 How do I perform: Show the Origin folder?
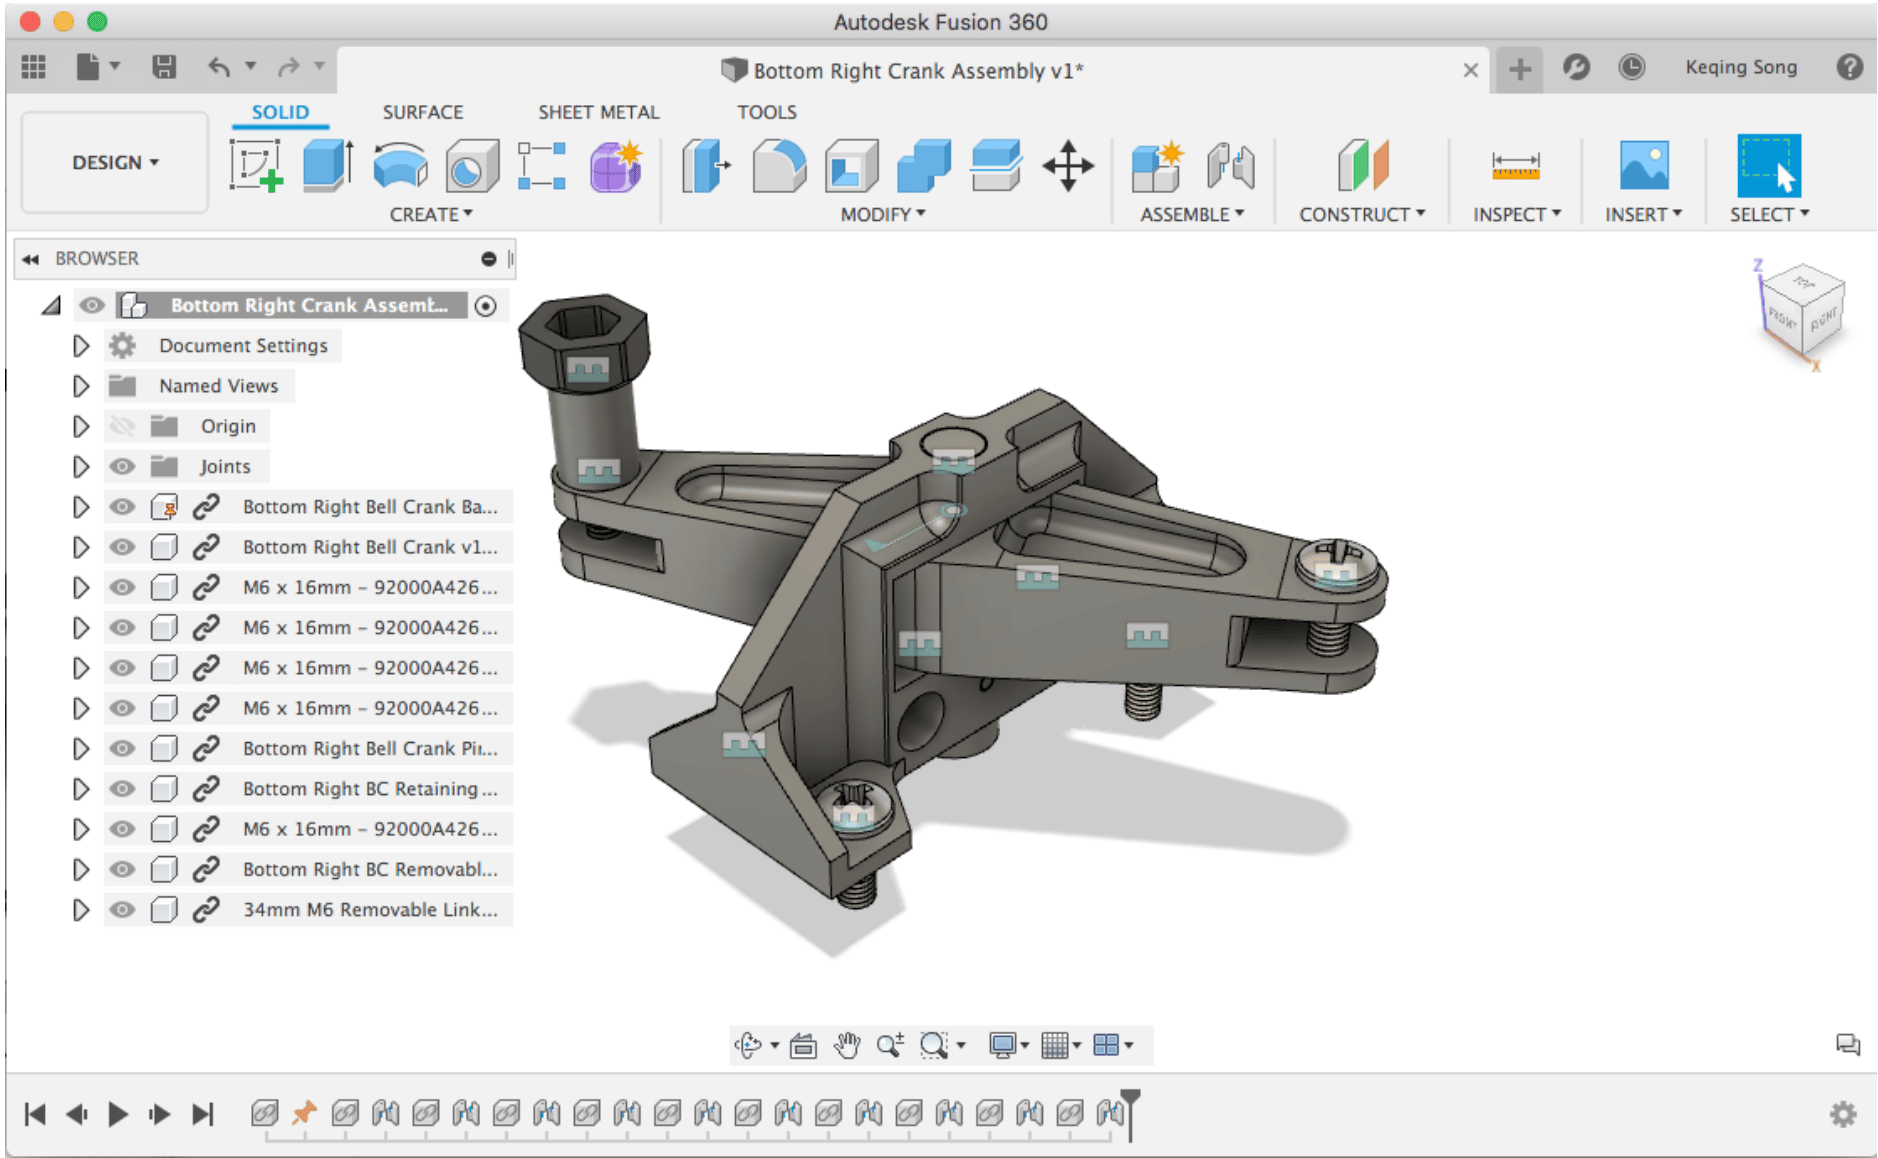tap(122, 426)
